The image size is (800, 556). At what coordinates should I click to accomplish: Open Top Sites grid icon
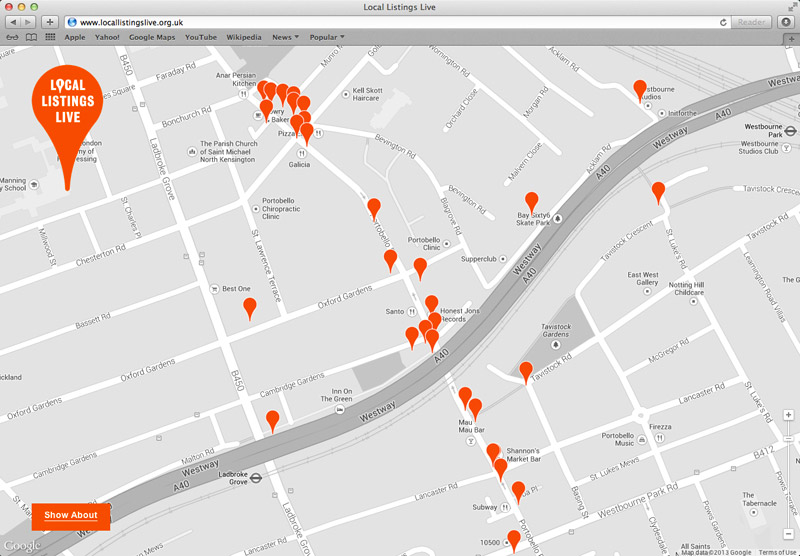pos(50,37)
